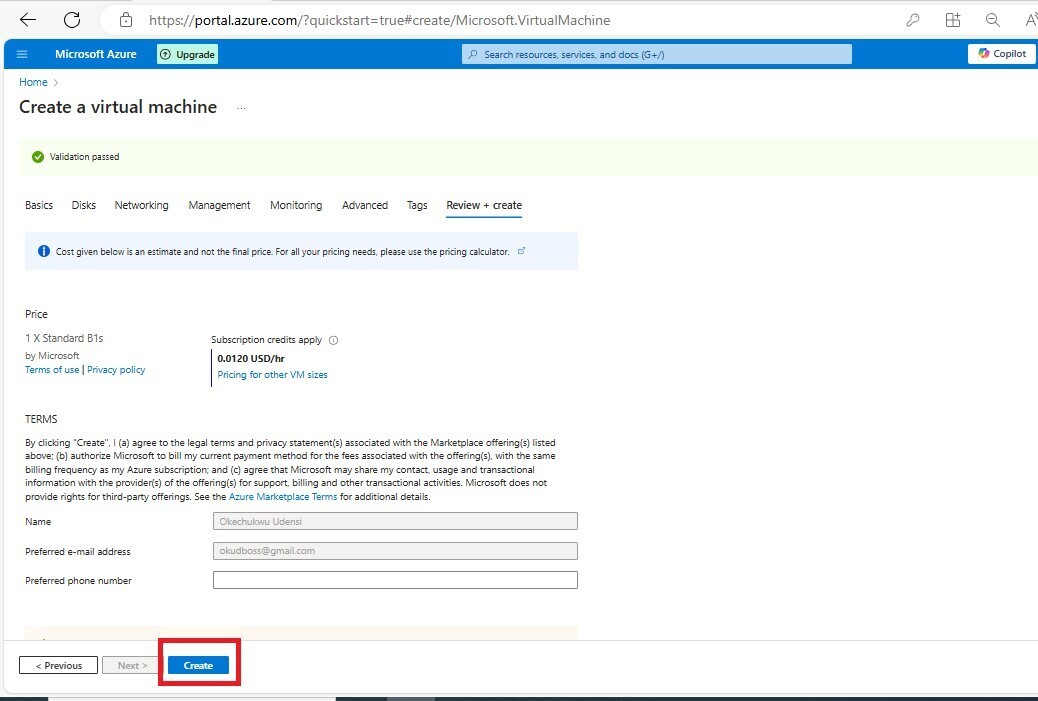1038x701 pixels.
Task: Switch to the Basics tab
Action: pos(39,205)
